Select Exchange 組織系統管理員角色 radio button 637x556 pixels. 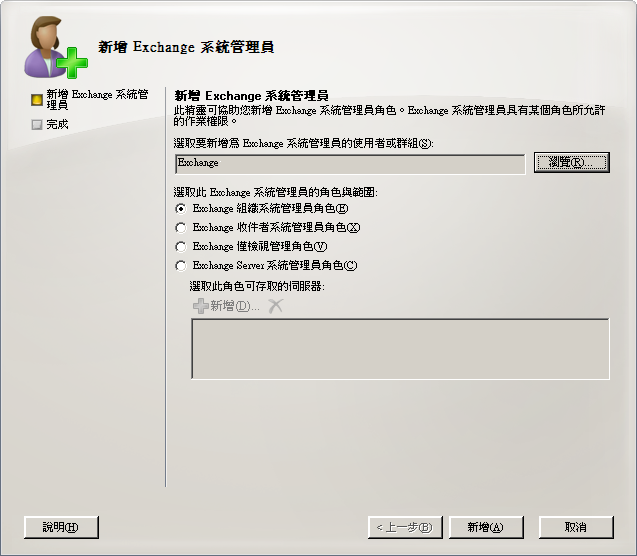(x=181, y=209)
